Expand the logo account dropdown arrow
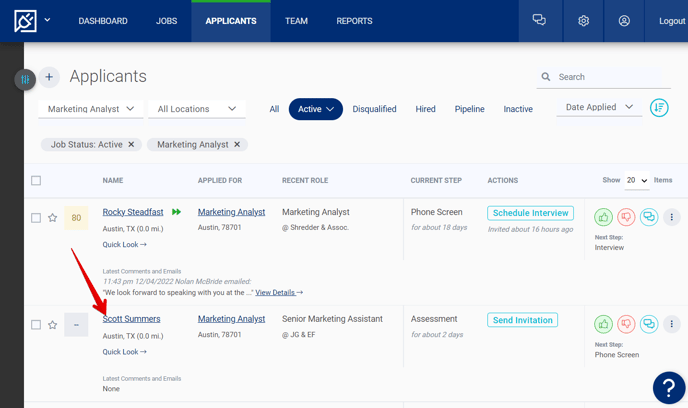This screenshot has width=688, height=408. pyautogui.click(x=47, y=20)
